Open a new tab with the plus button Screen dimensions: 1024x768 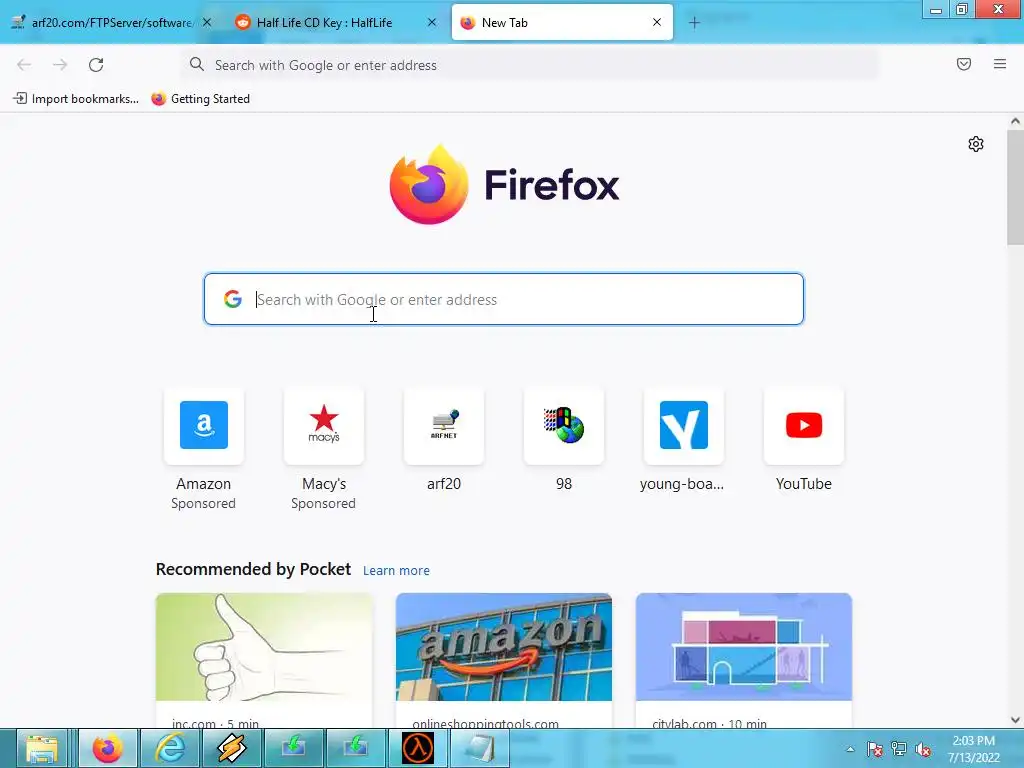coord(694,23)
